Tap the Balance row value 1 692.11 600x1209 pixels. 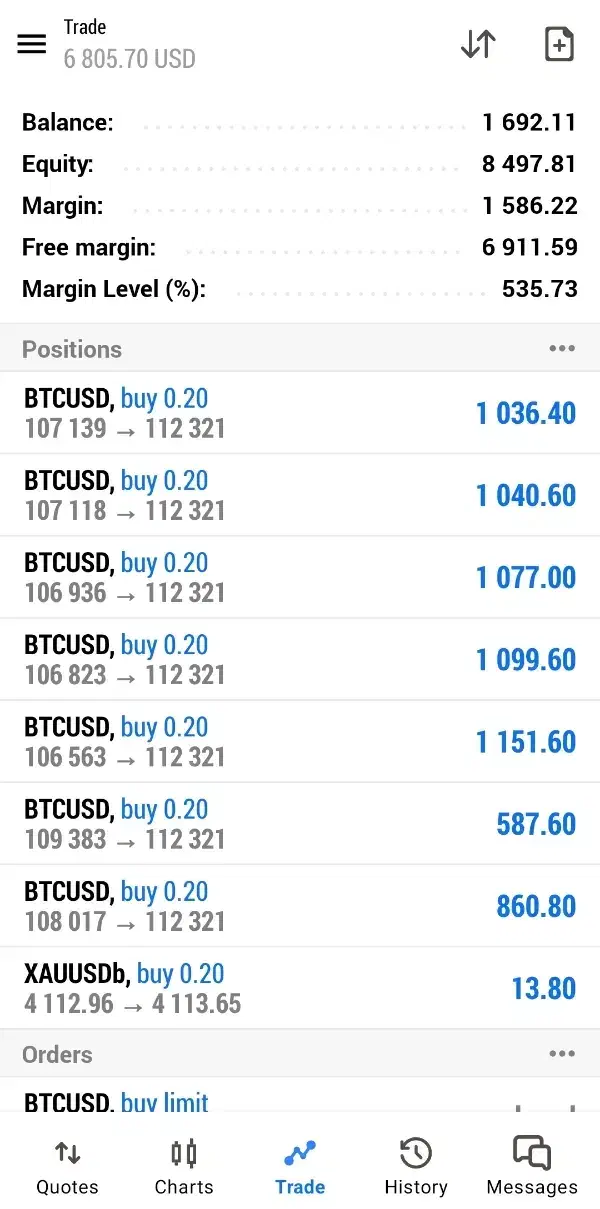(x=529, y=123)
